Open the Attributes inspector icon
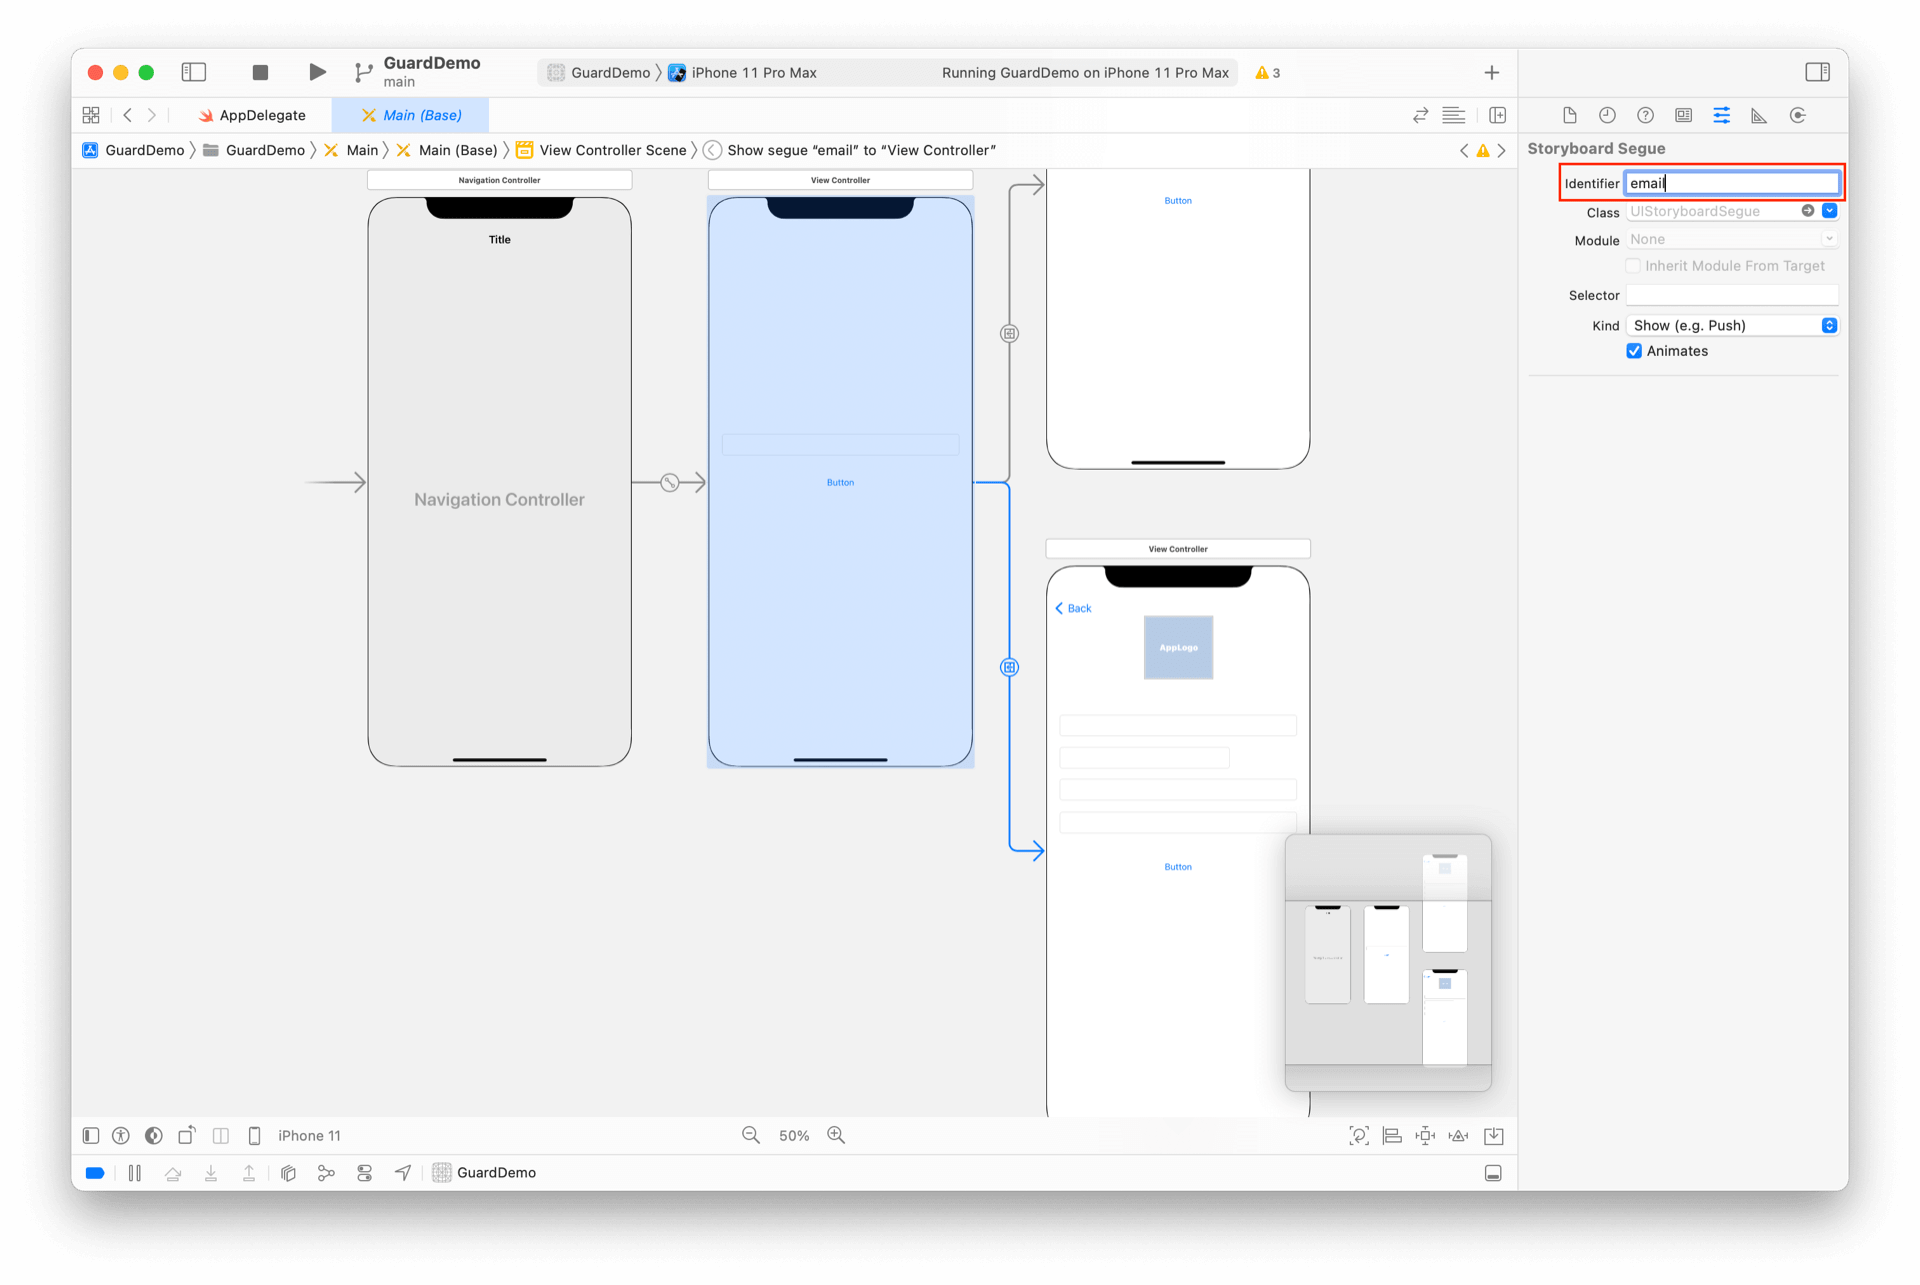 click(x=1721, y=115)
